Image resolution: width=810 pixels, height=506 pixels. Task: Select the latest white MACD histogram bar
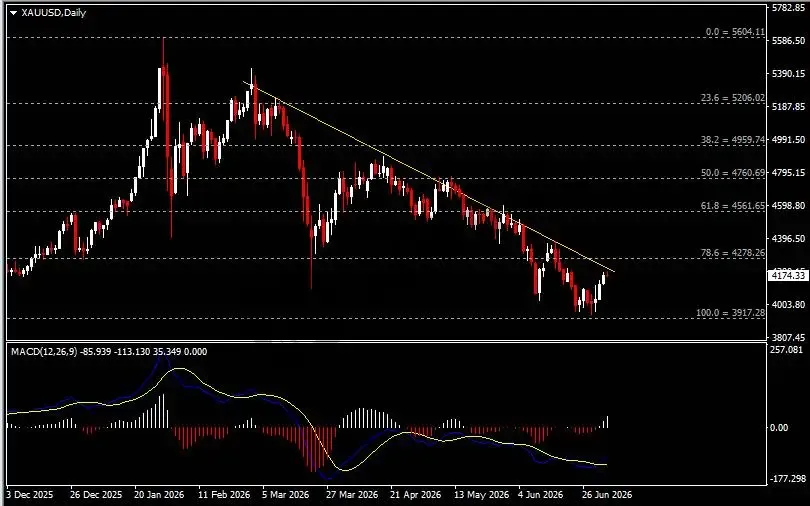pos(608,422)
